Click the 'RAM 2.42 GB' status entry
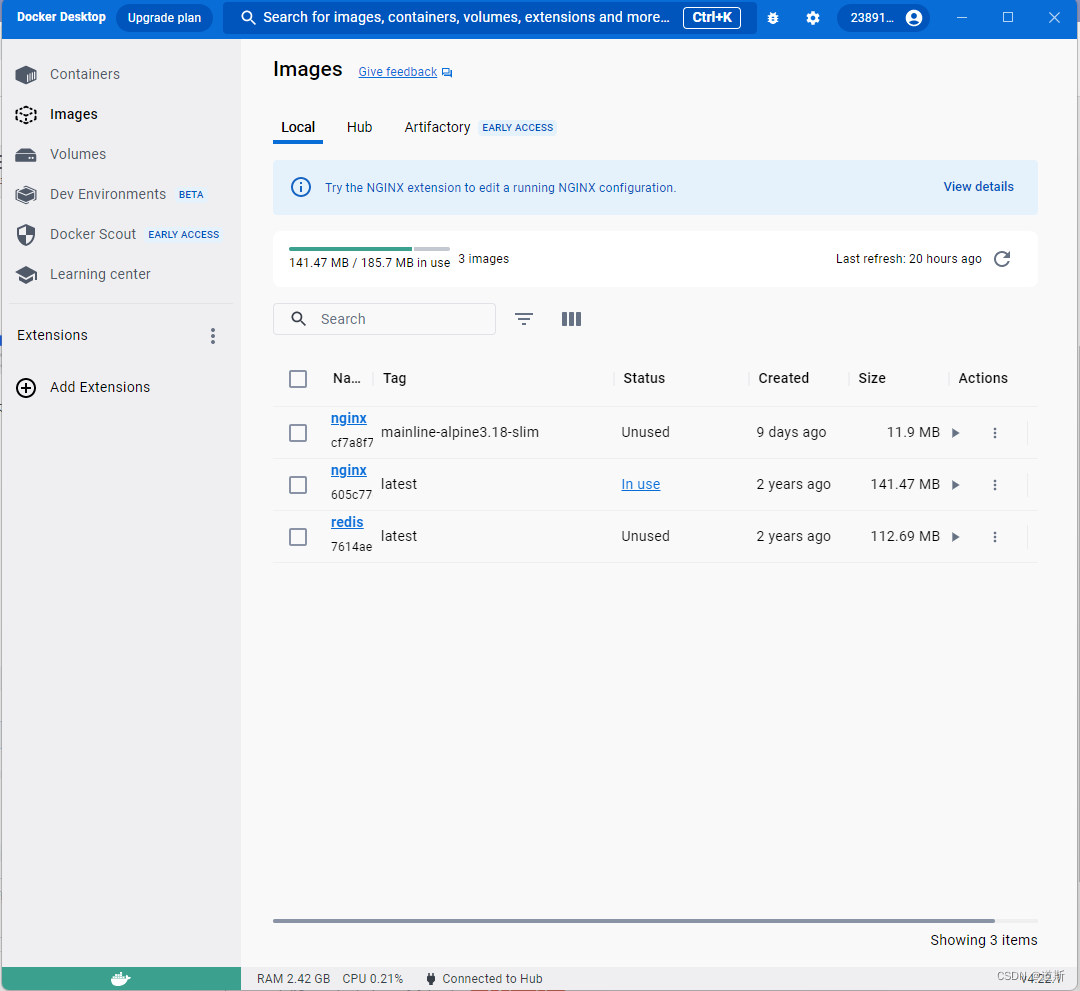 click(293, 979)
